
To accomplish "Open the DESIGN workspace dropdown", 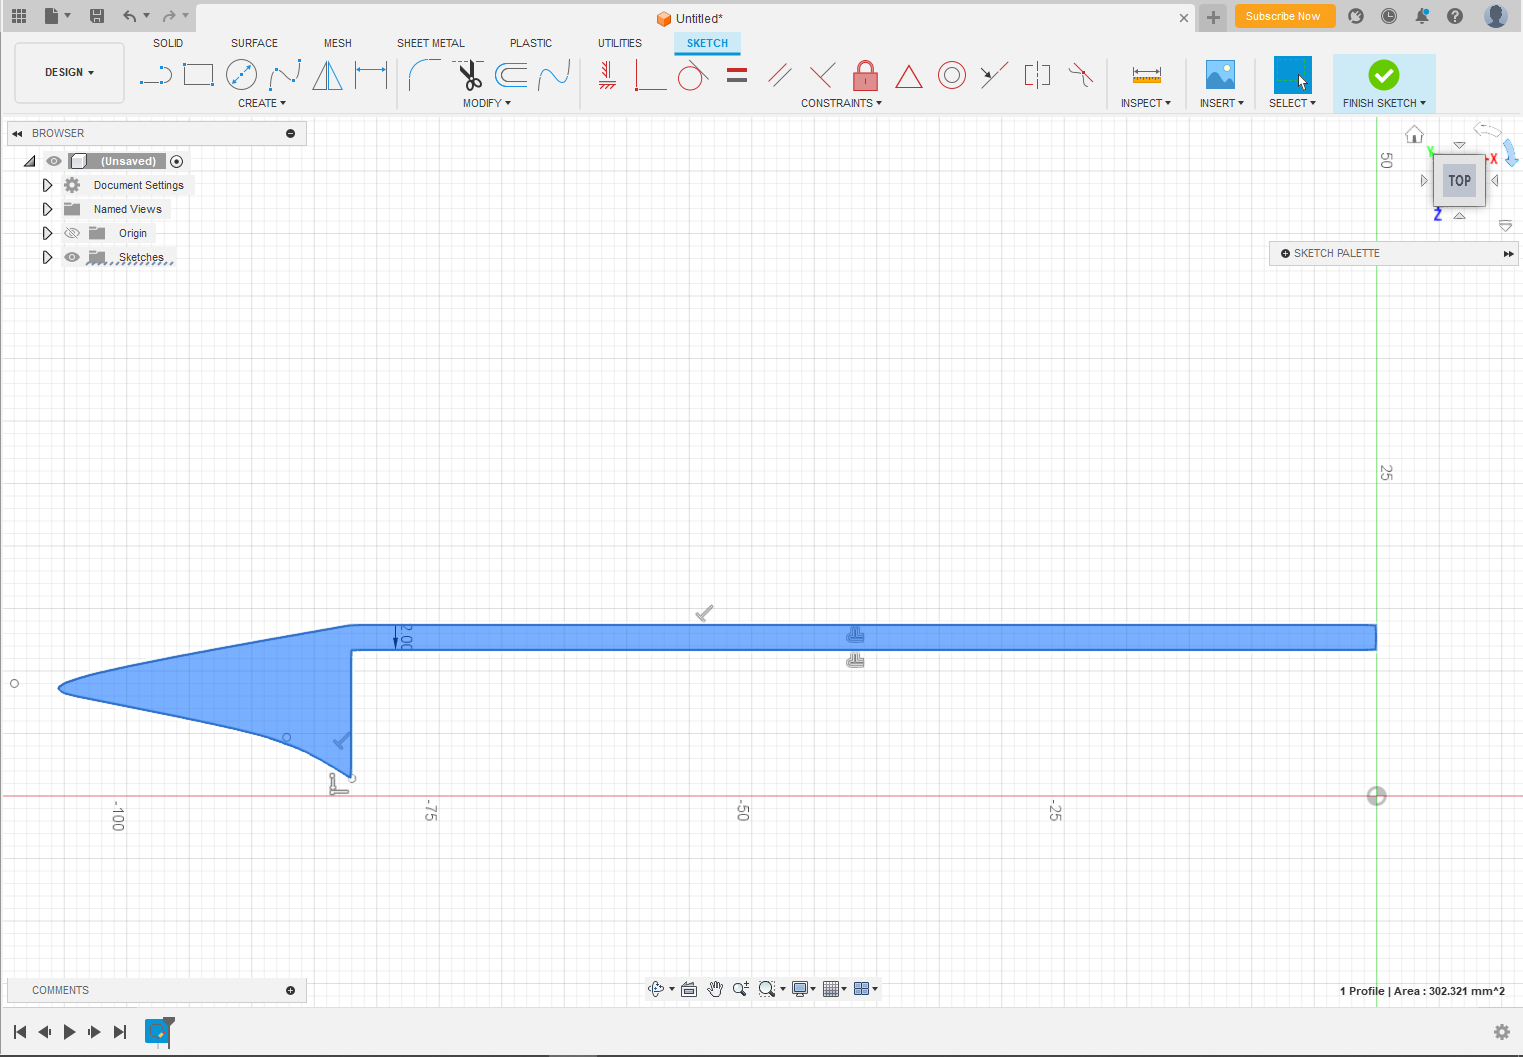I will [x=70, y=73].
